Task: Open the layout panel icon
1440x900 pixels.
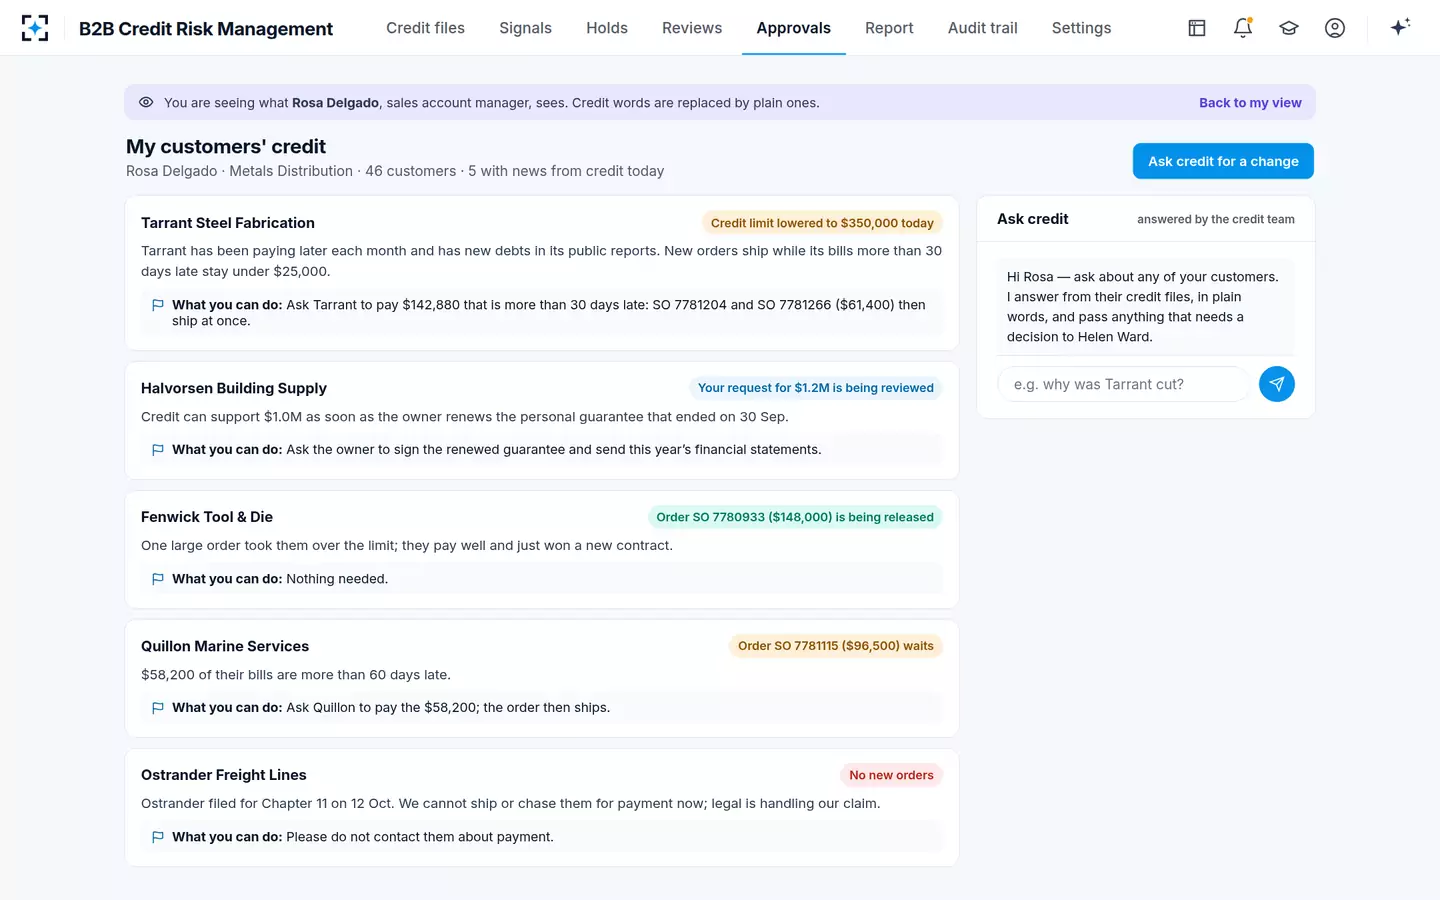Action: click(x=1197, y=28)
